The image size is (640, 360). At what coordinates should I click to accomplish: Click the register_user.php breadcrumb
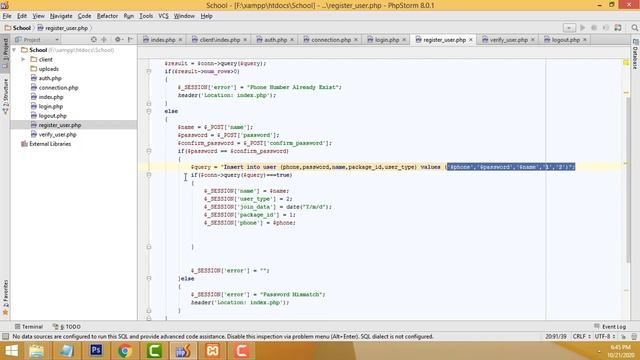point(62,28)
